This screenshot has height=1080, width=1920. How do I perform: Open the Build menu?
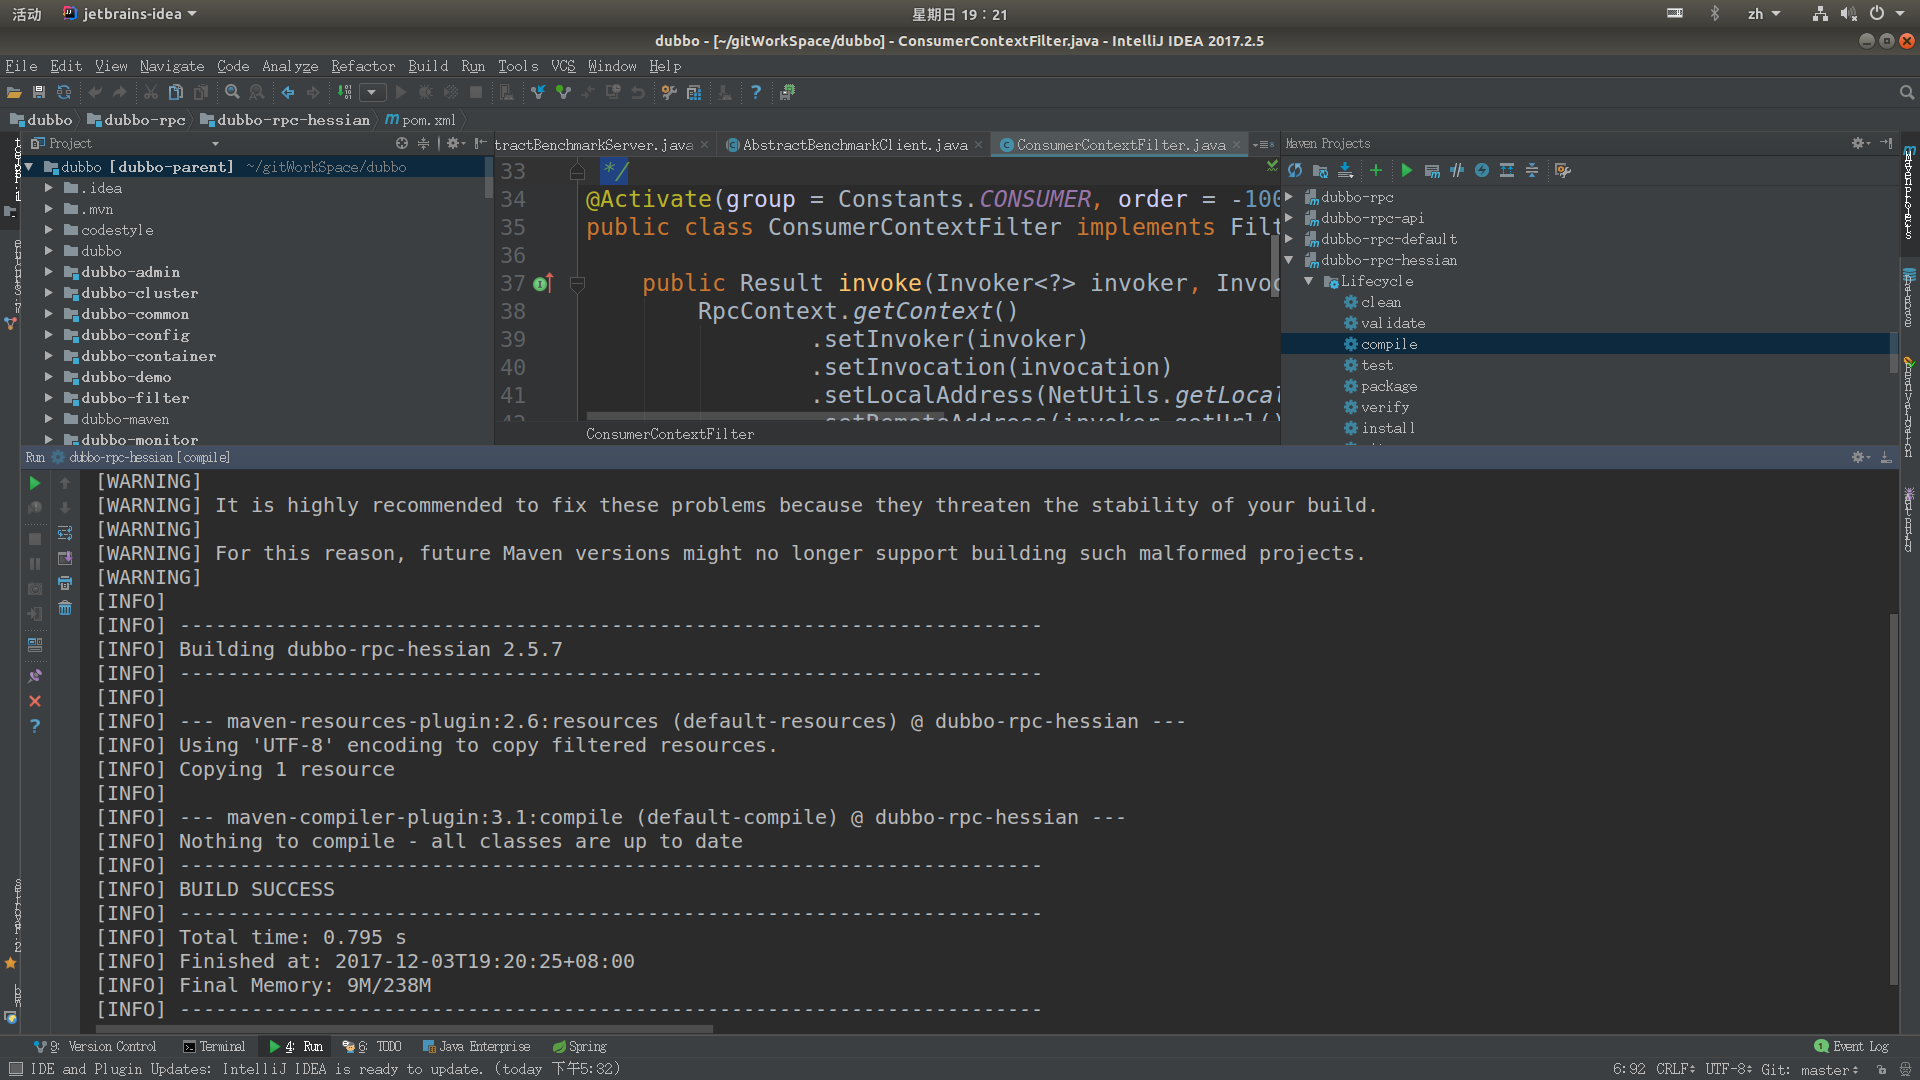(428, 66)
